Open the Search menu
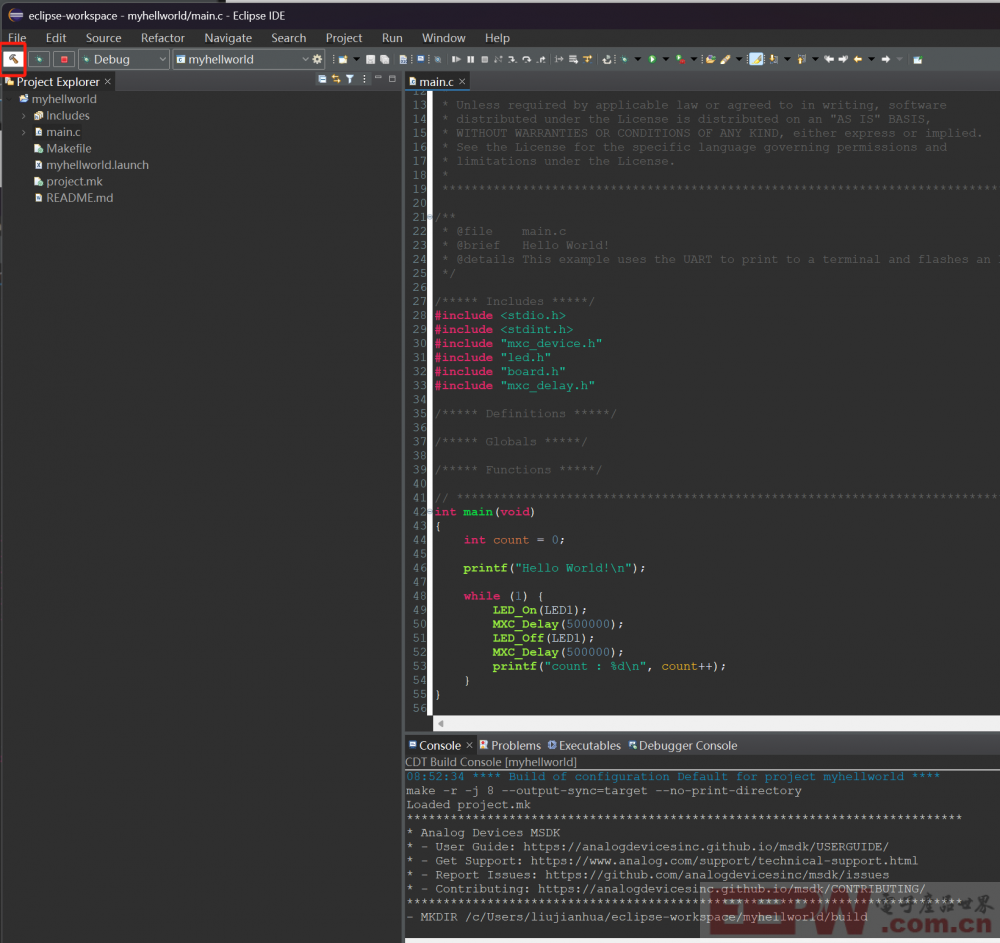The width and height of the screenshot is (1000, 943). pyautogui.click(x=288, y=38)
